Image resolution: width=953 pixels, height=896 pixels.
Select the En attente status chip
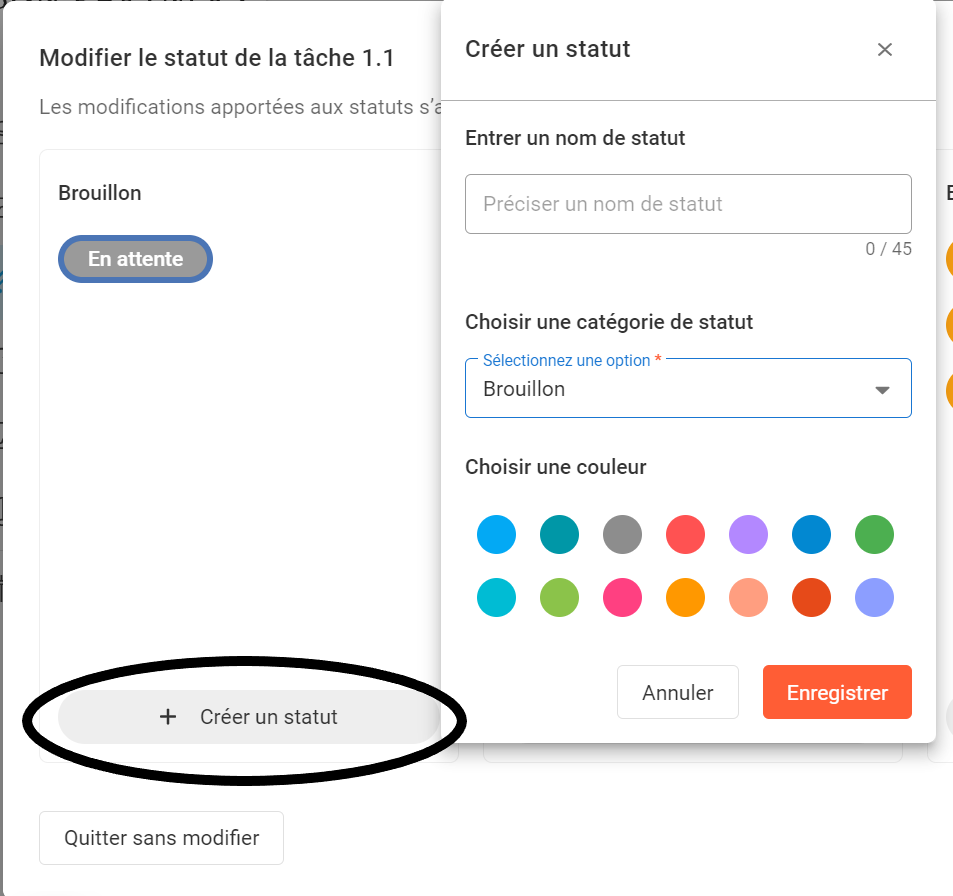136,259
